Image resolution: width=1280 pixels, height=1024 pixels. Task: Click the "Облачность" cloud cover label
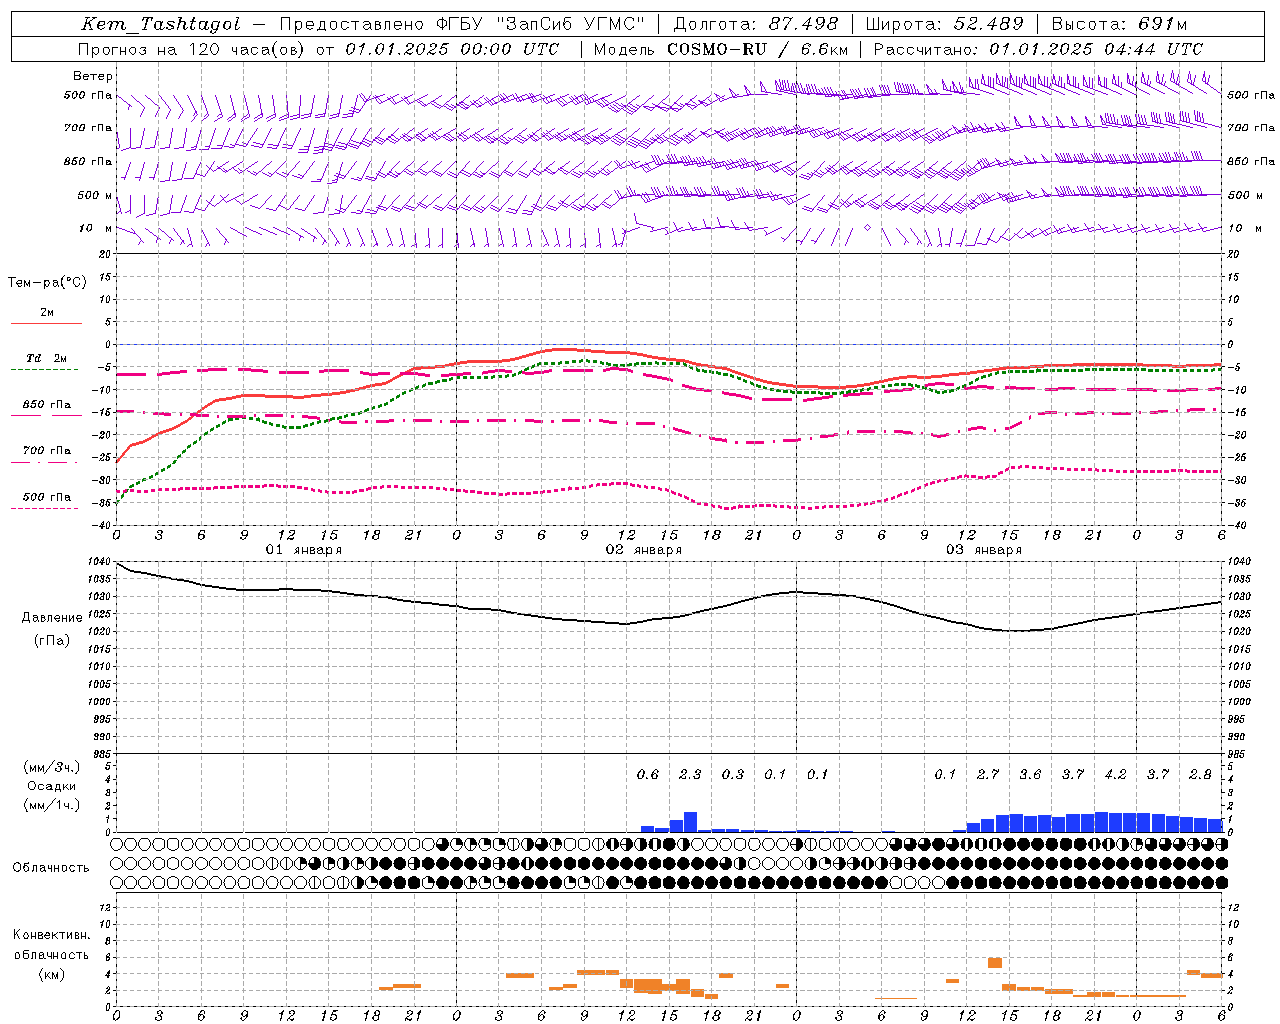pyautogui.click(x=50, y=867)
